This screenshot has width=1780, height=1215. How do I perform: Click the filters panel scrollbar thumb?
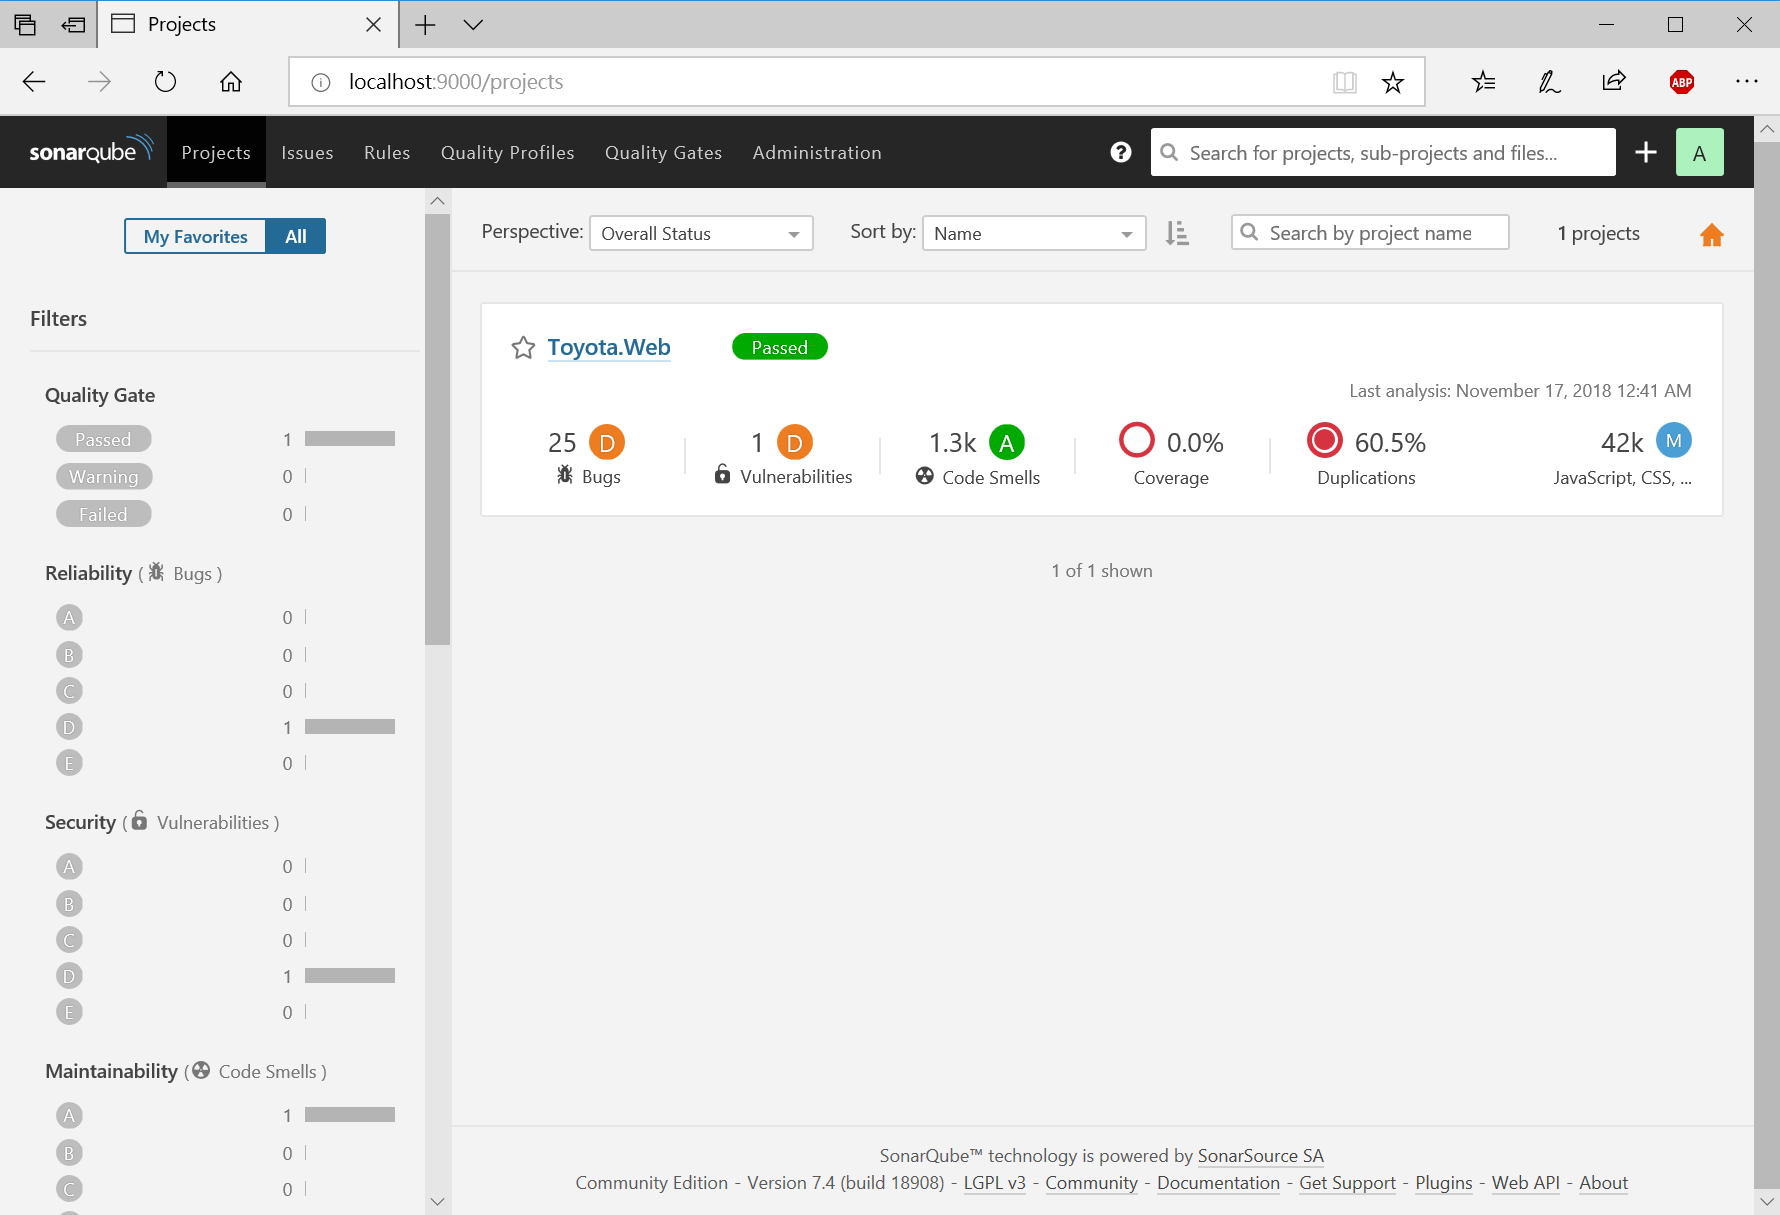[x=437, y=429]
